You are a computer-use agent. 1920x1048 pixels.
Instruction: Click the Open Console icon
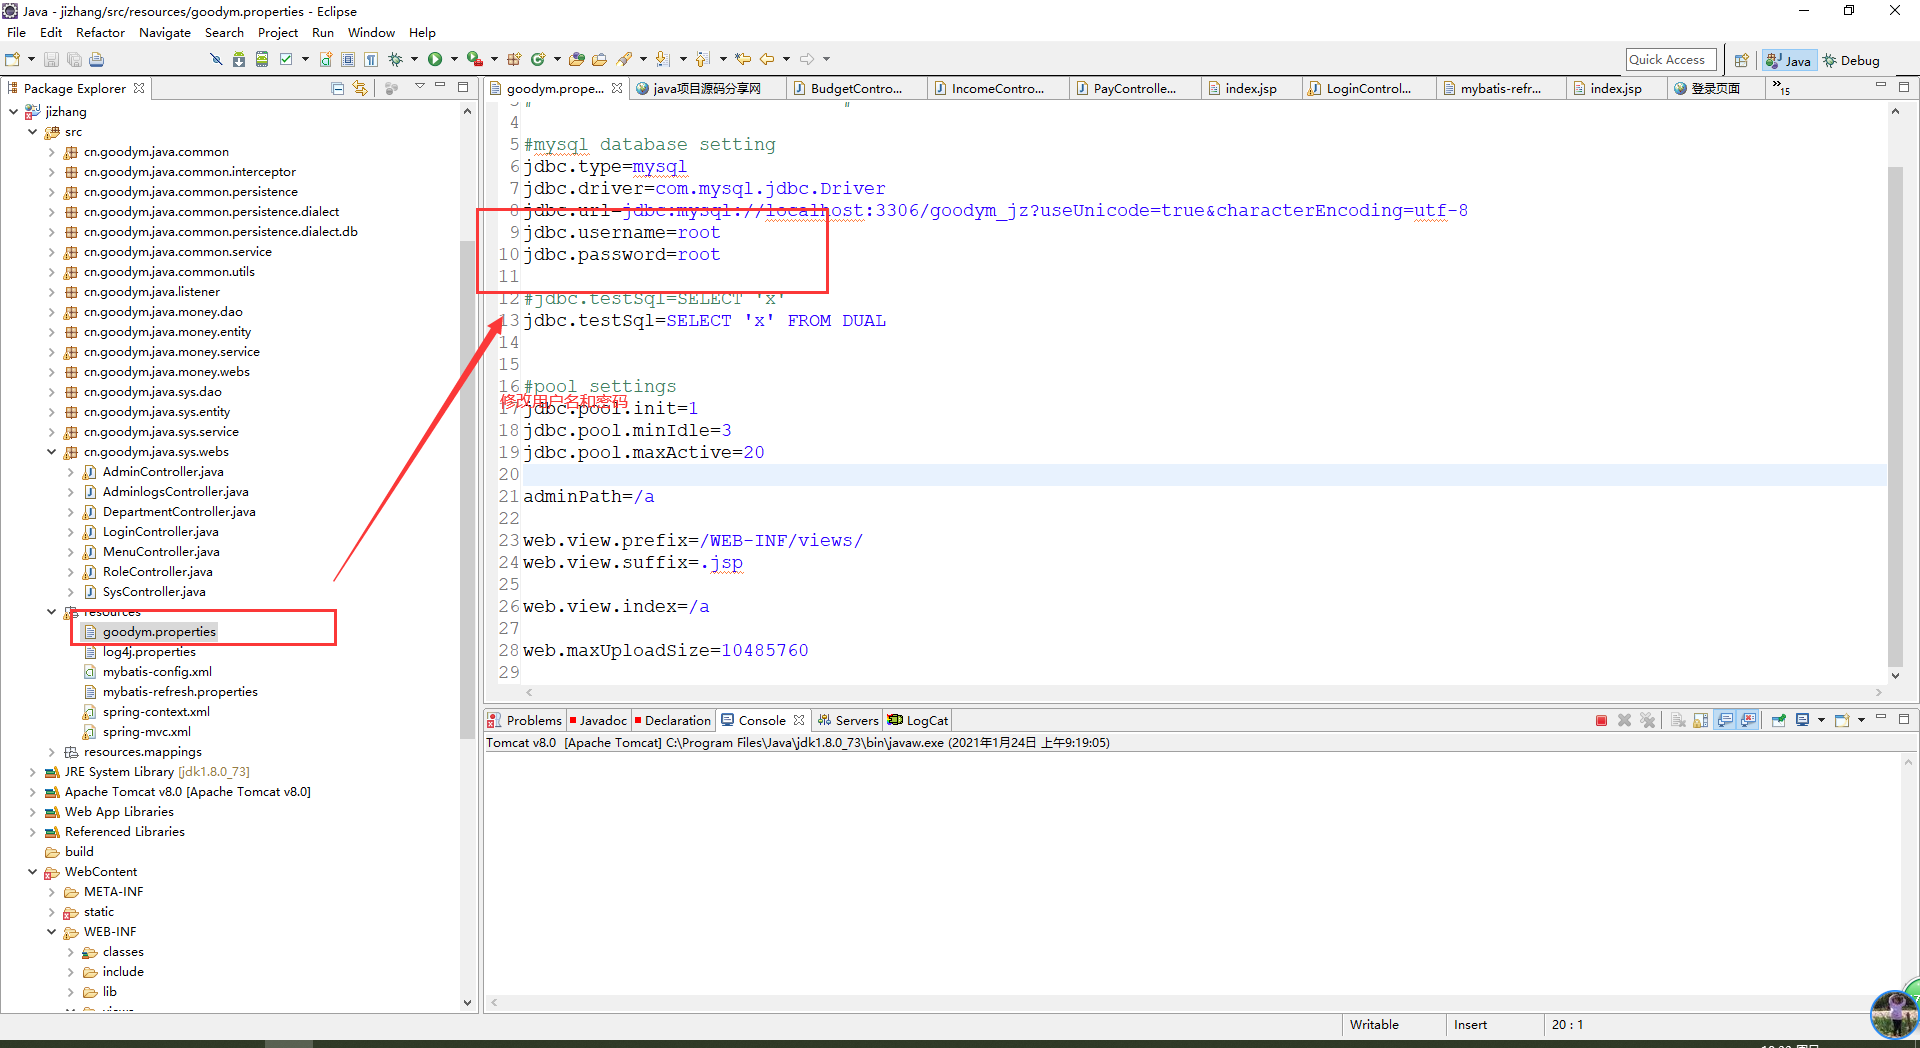(x=1842, y=720)
